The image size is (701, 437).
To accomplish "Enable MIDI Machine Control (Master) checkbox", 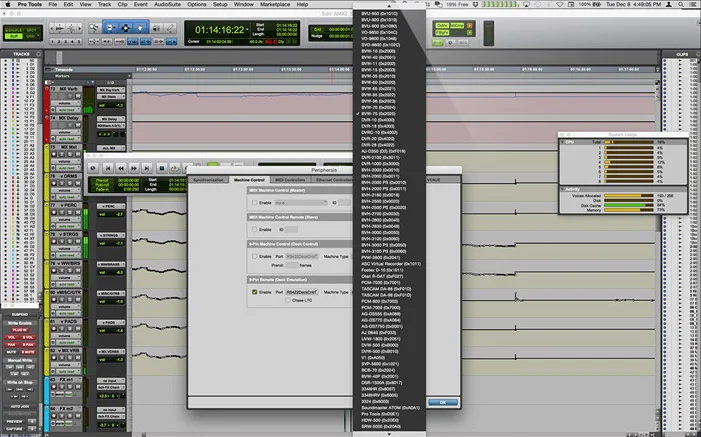I will coord(254,203).
